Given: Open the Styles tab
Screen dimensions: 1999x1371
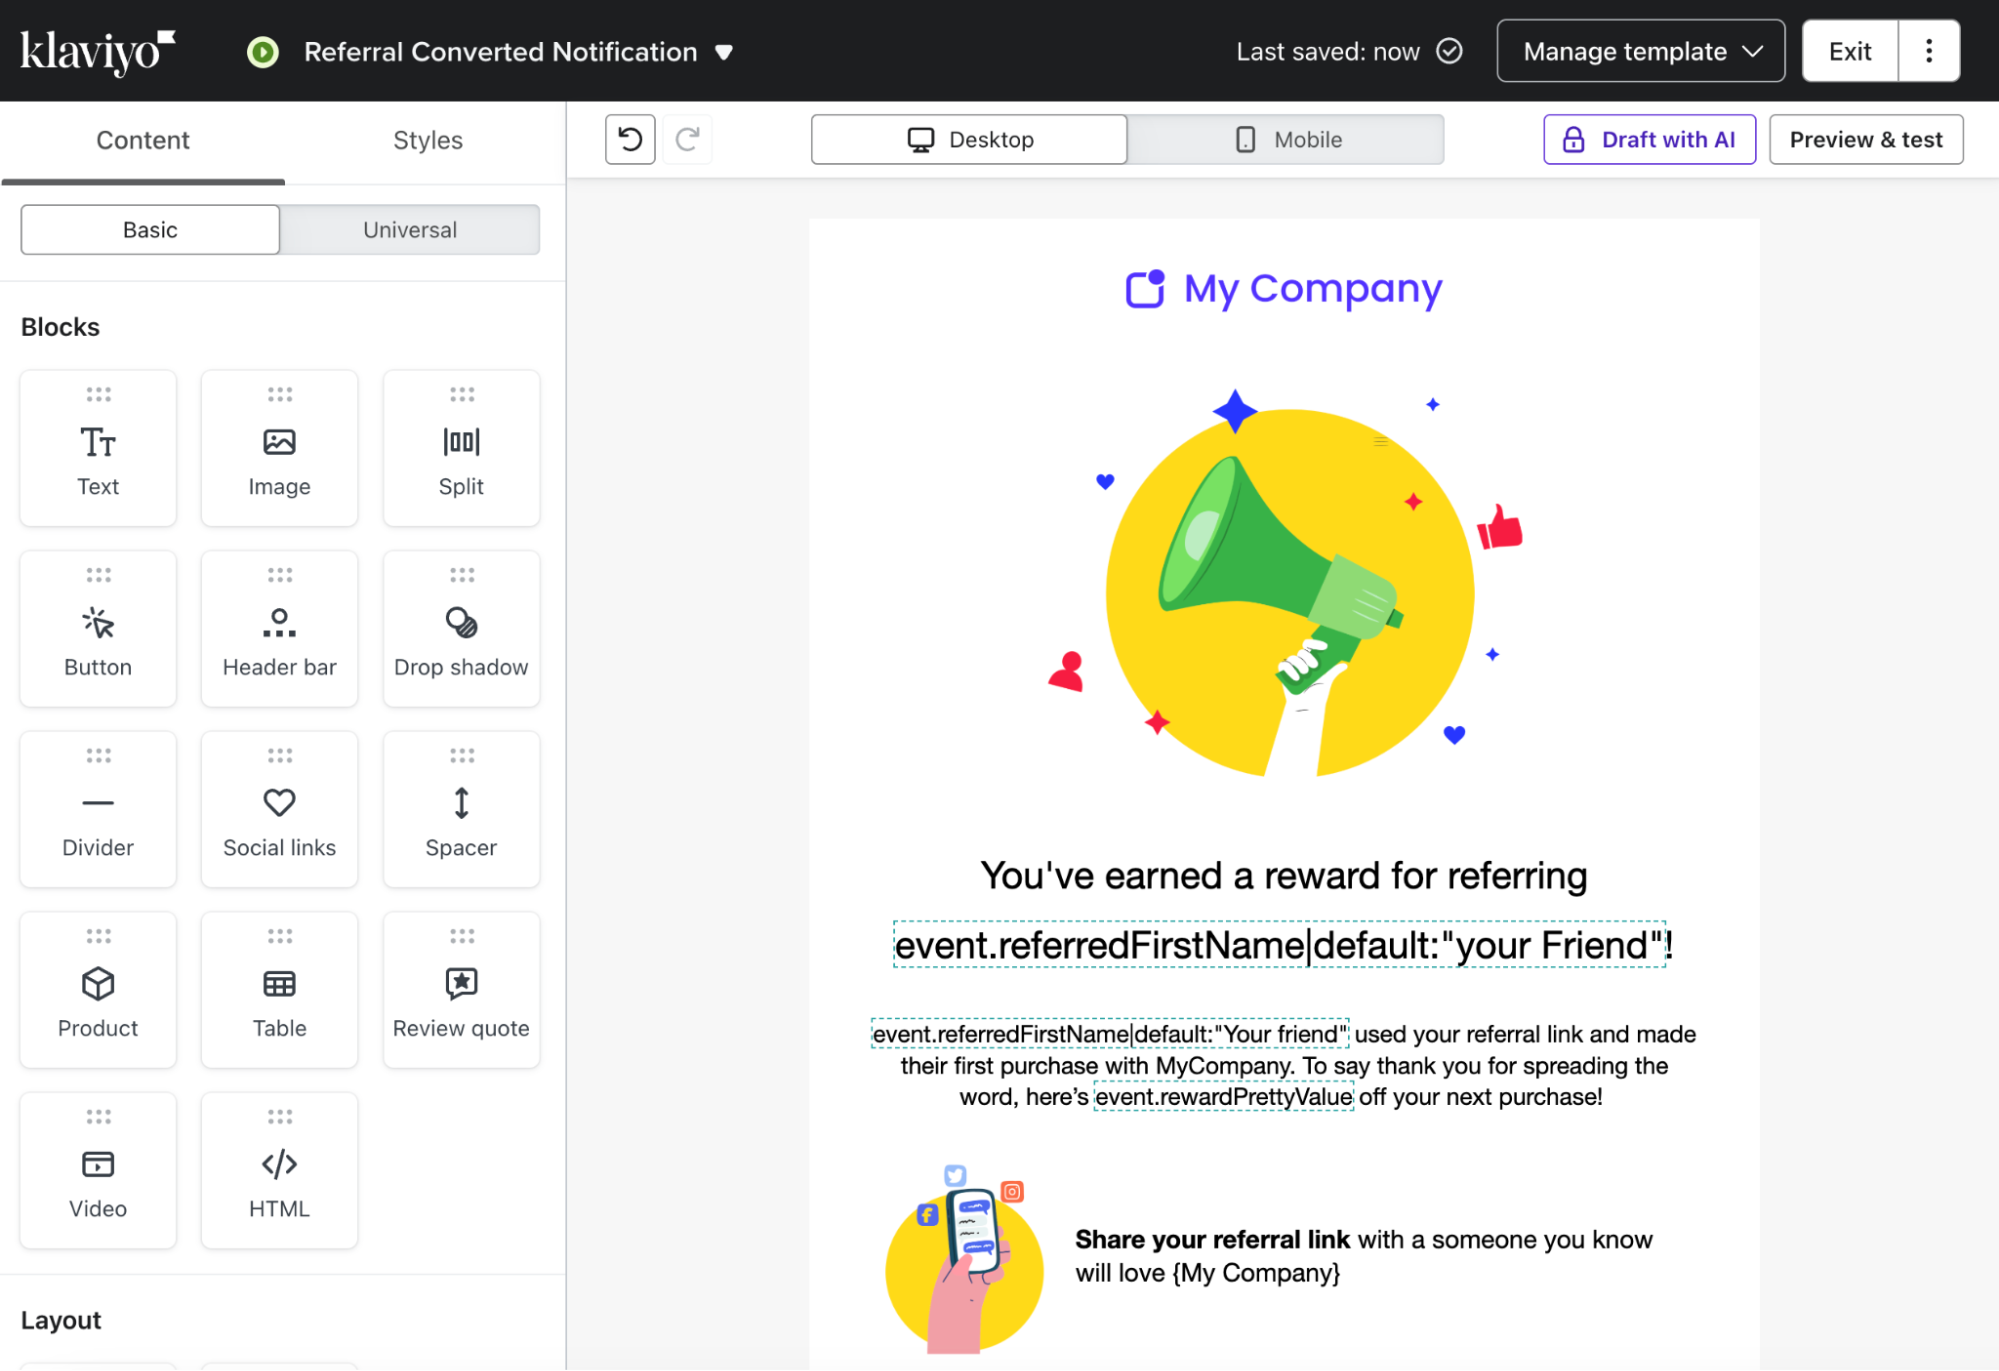Looking at the screenshot, I should click(x=427, y=140).
